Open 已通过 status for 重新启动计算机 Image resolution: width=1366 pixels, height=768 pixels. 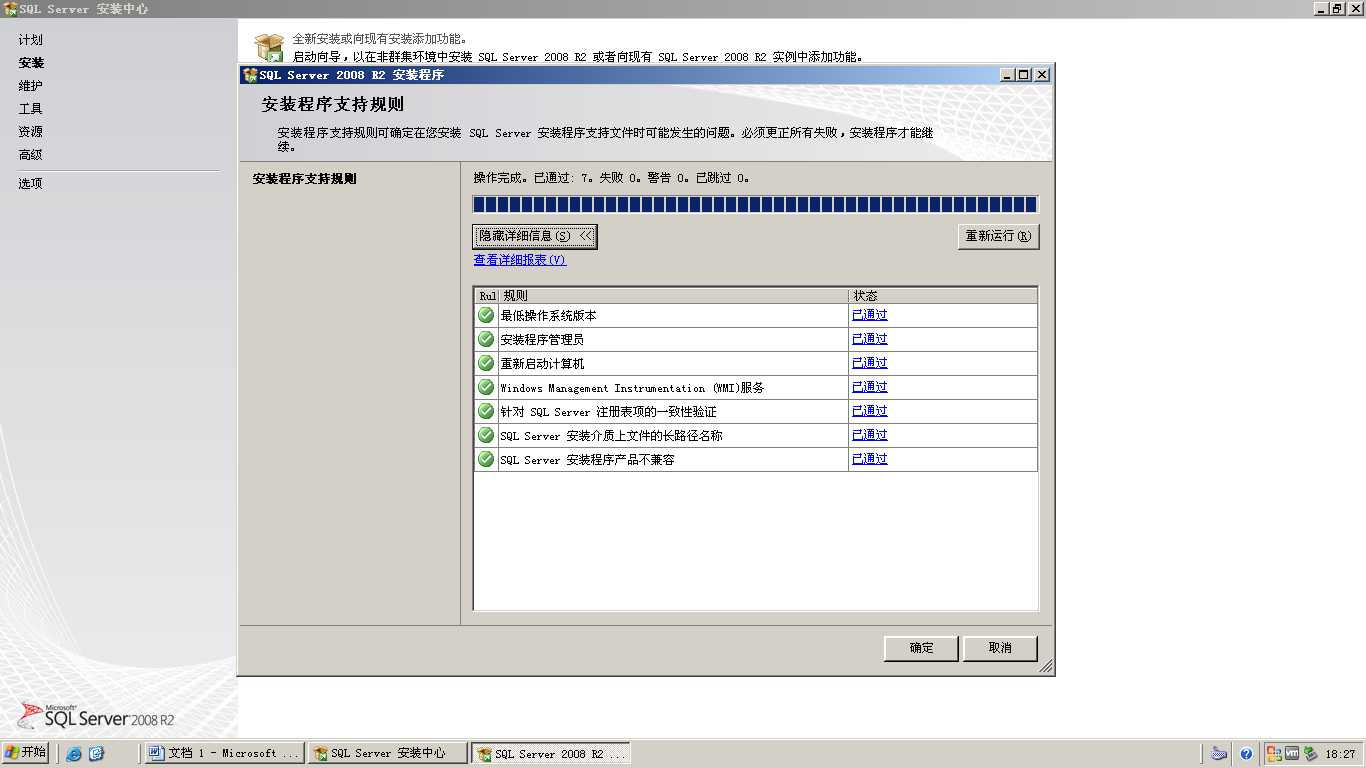[870, 363]
